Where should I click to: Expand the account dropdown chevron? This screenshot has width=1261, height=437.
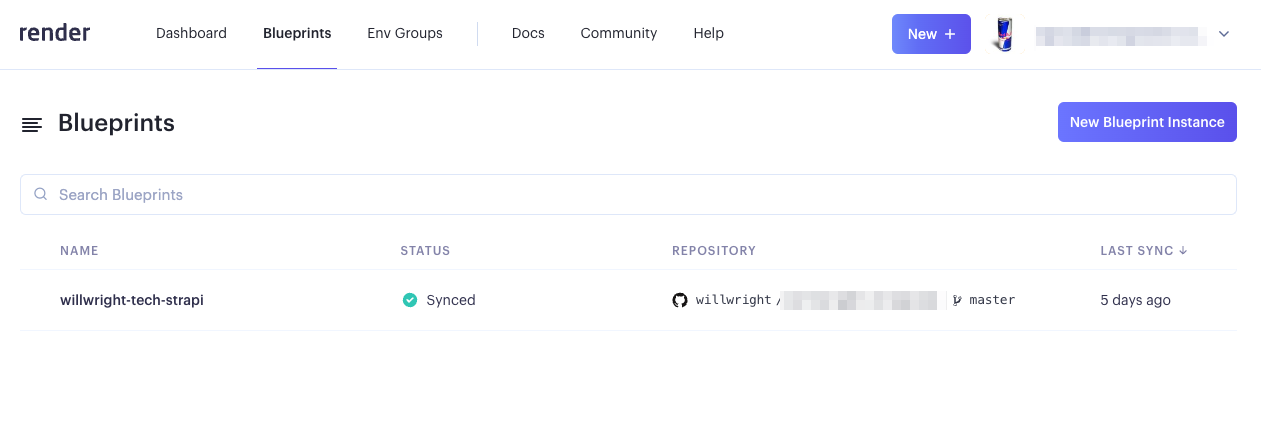click(1224, 34)
